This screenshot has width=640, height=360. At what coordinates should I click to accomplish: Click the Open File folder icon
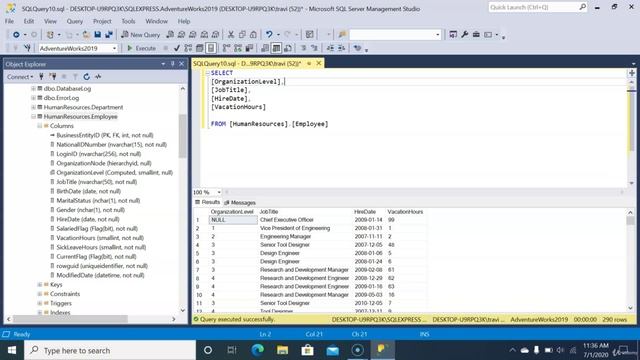86,35
